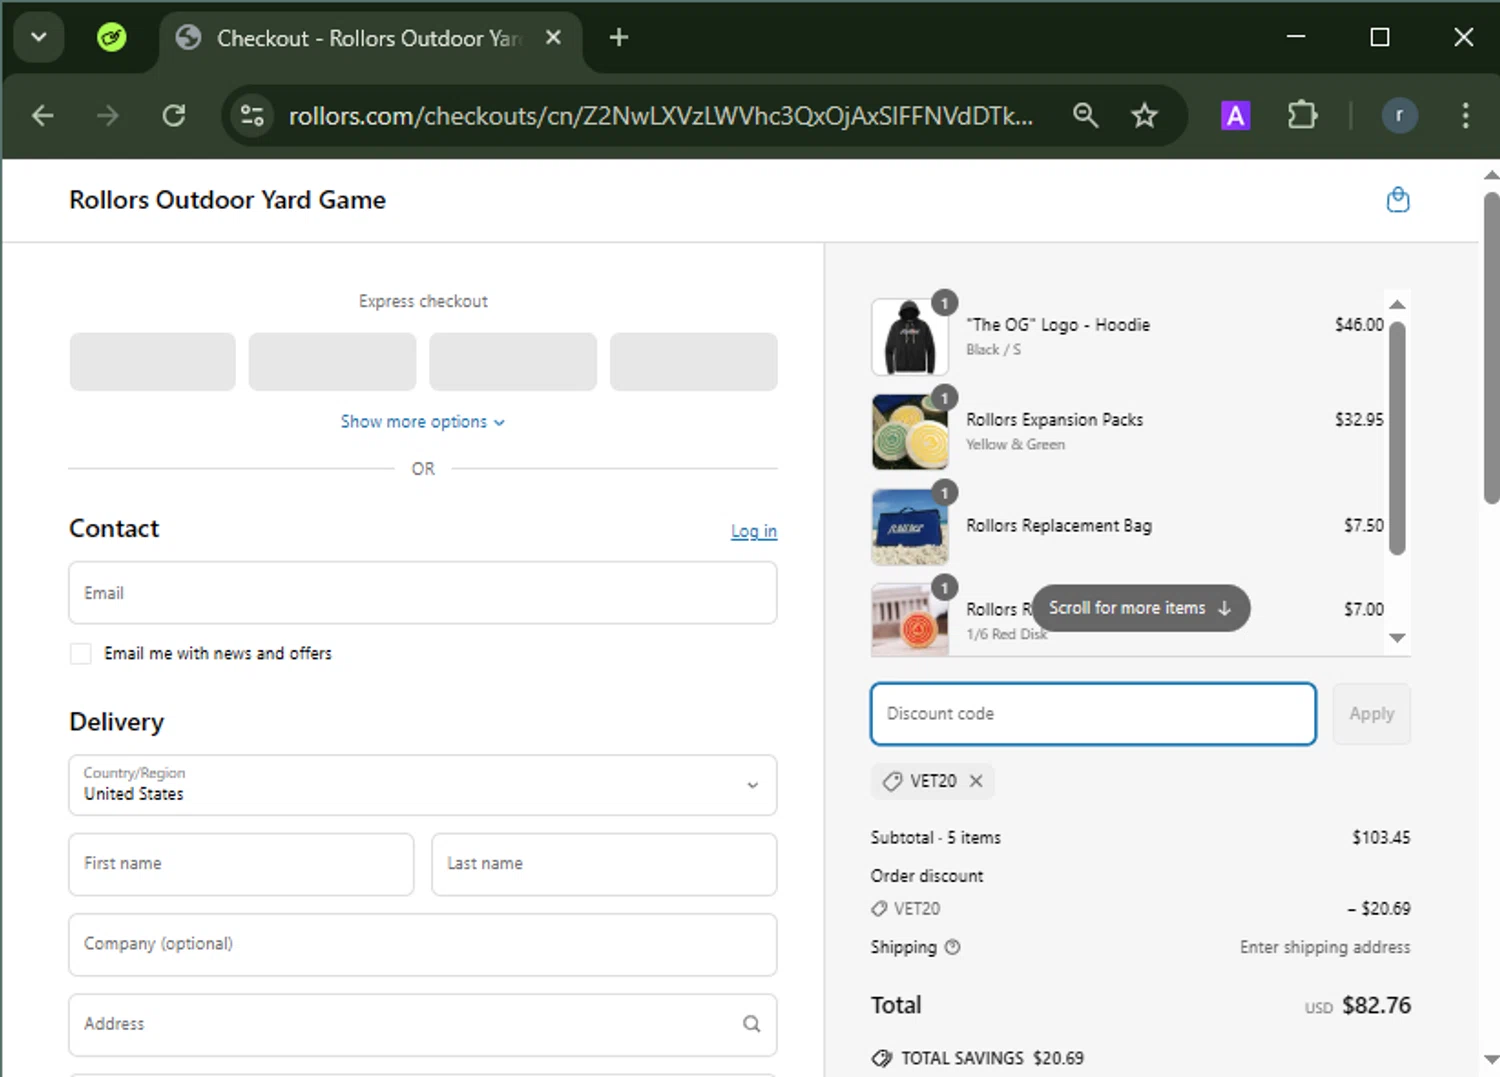Open the cart bag icon in header
1500x1077 pixels.
[x=1398, y=200]
